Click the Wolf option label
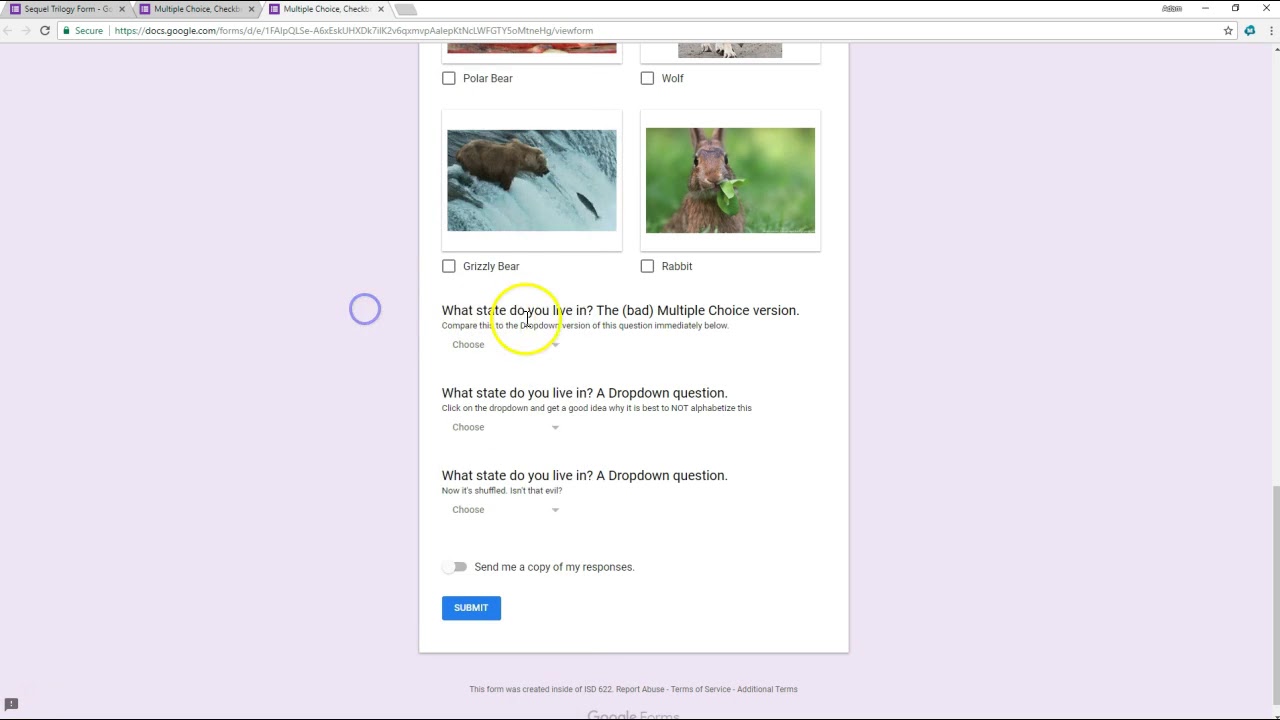Image resolution: width=1280 pixels, height=720 pixels. pos(672,78)
